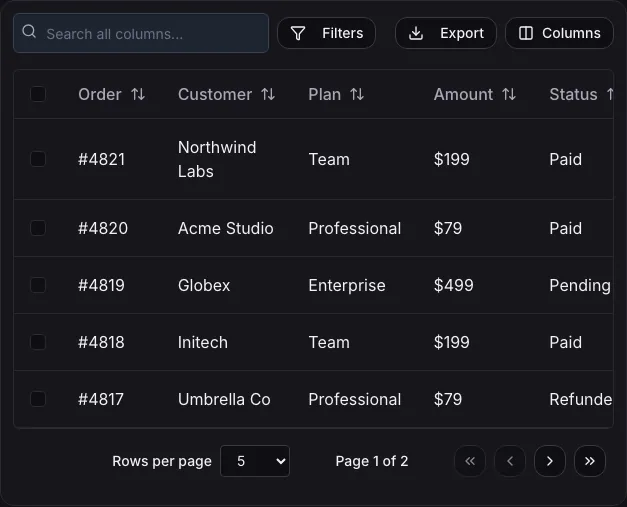
Task: Click the $499 amount cell
Action: [453, 285]
